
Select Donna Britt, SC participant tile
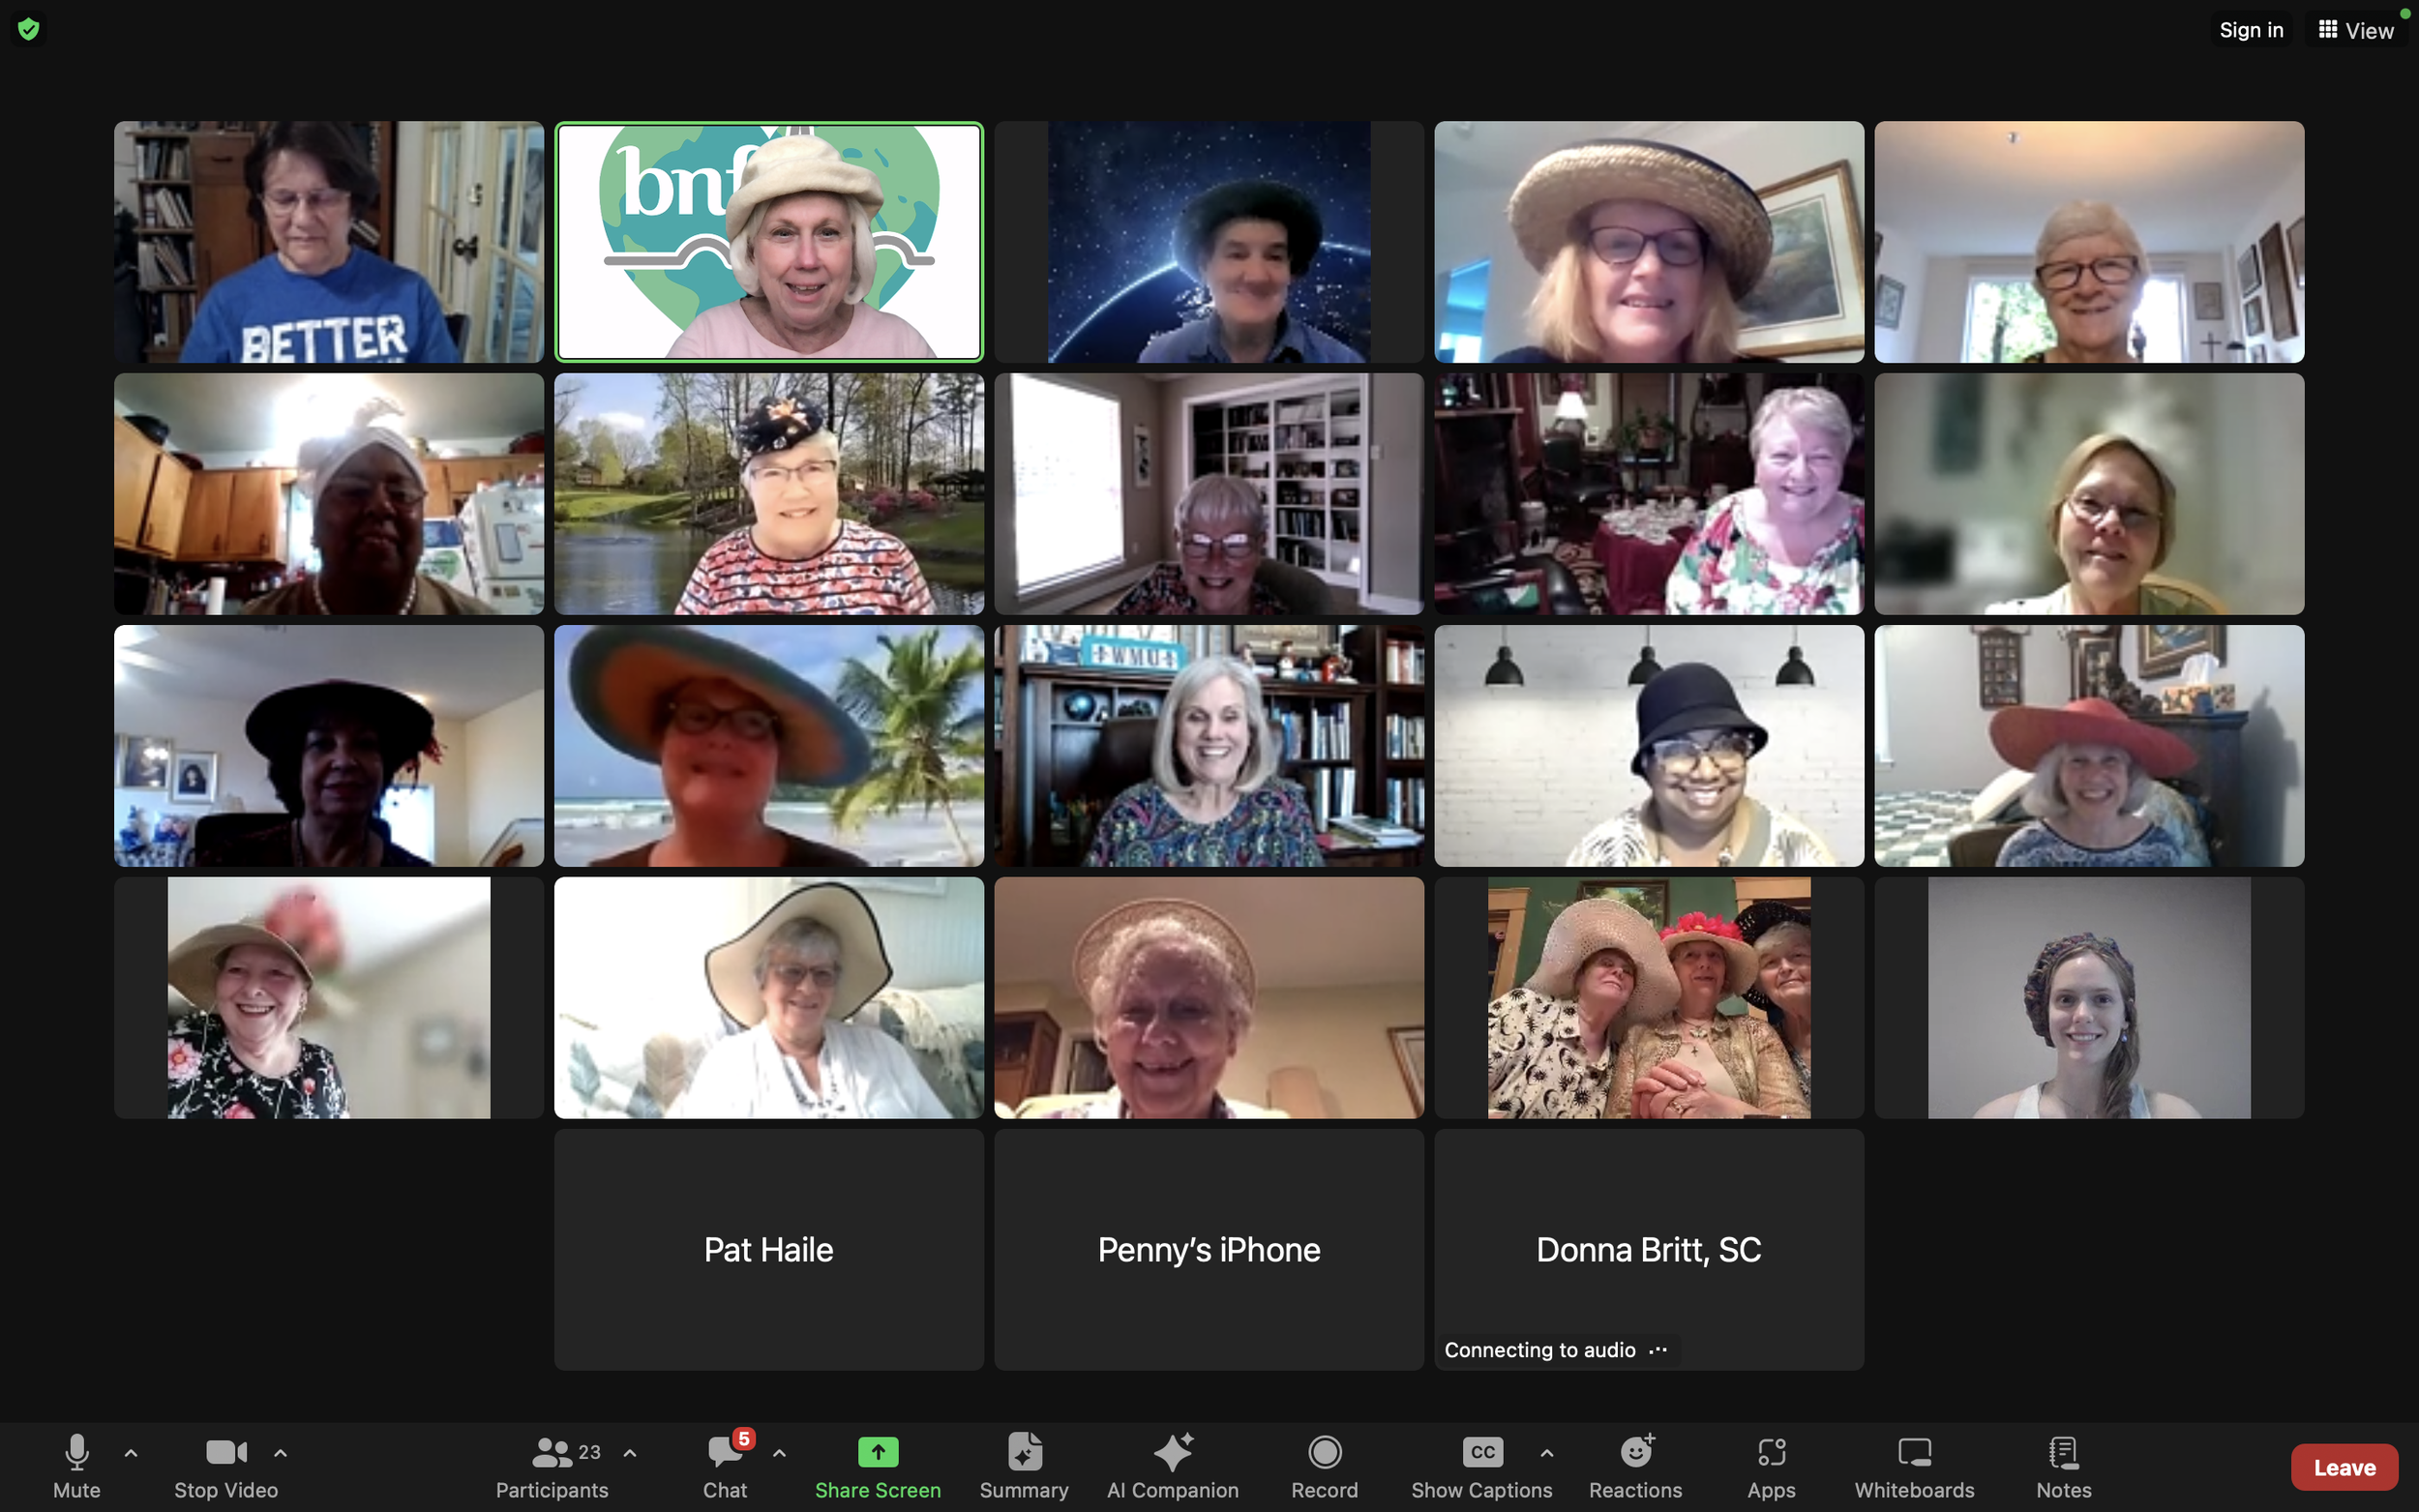pos(1648,1249)
